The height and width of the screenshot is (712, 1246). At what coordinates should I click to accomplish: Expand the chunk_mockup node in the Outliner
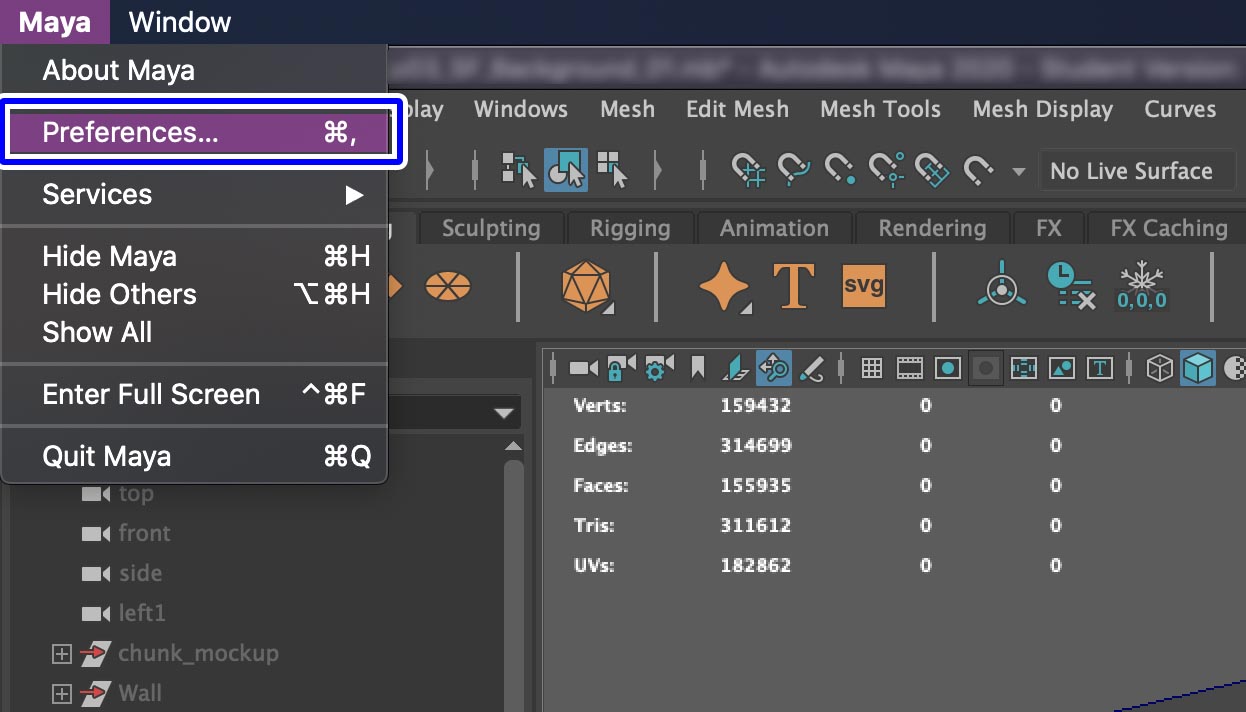(x=61, y=653)
